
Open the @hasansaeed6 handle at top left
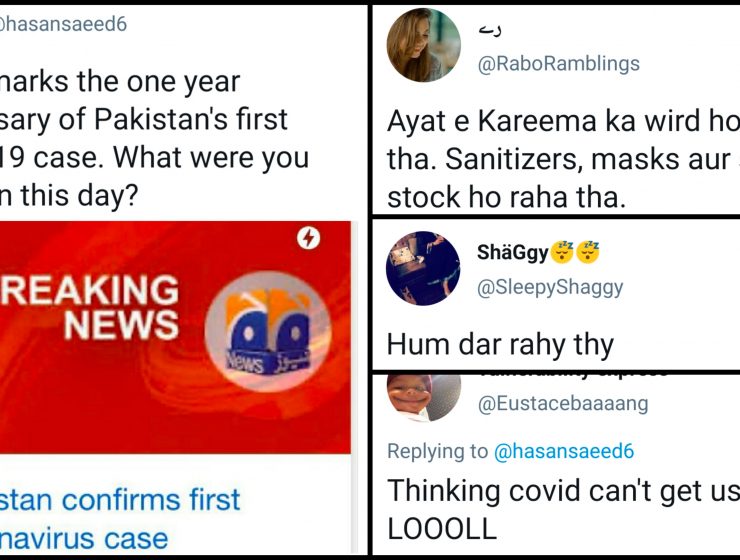point(63,24)
